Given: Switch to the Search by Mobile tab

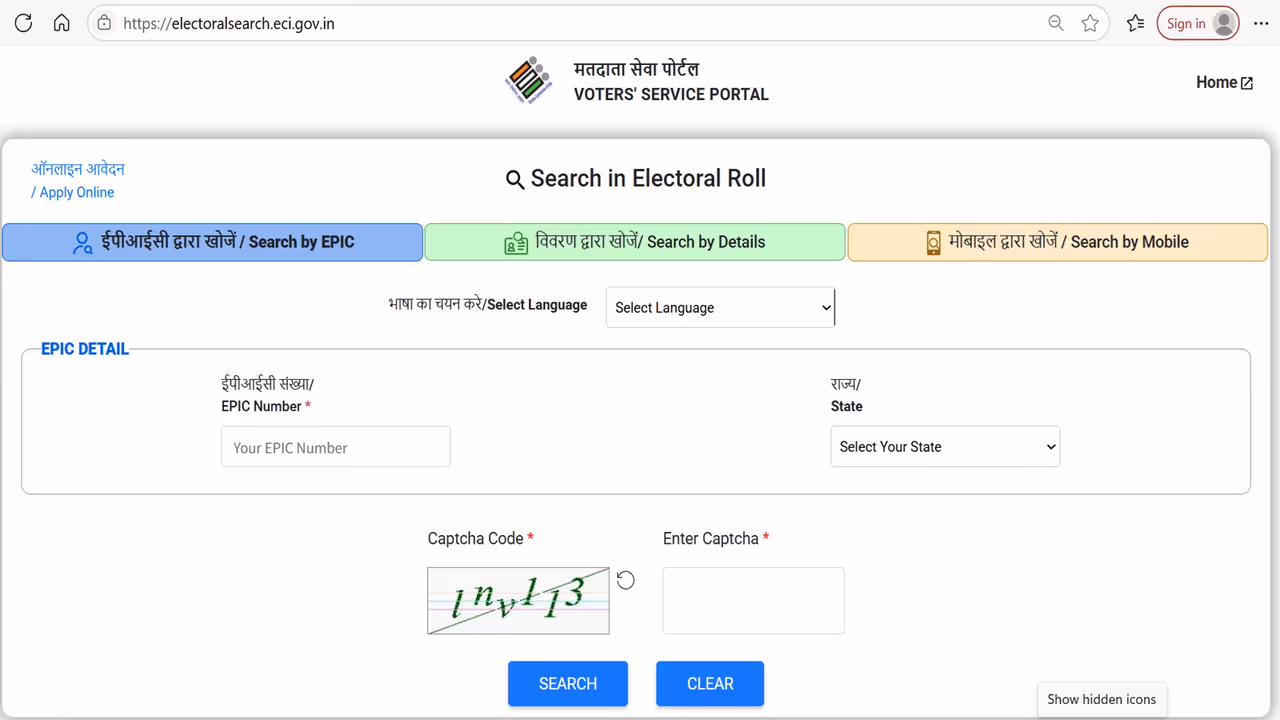Looking at the screenshot, I should tap(1057, 242).
